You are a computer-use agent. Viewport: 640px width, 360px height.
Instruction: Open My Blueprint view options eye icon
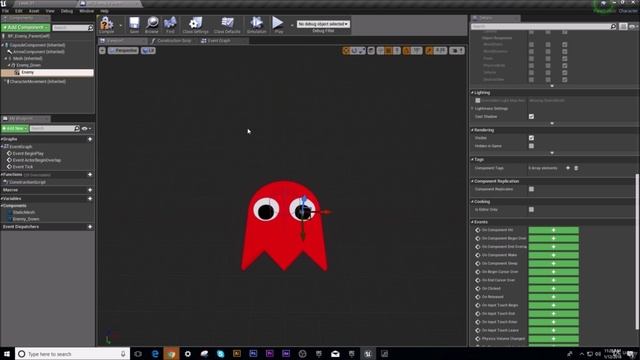86,129
